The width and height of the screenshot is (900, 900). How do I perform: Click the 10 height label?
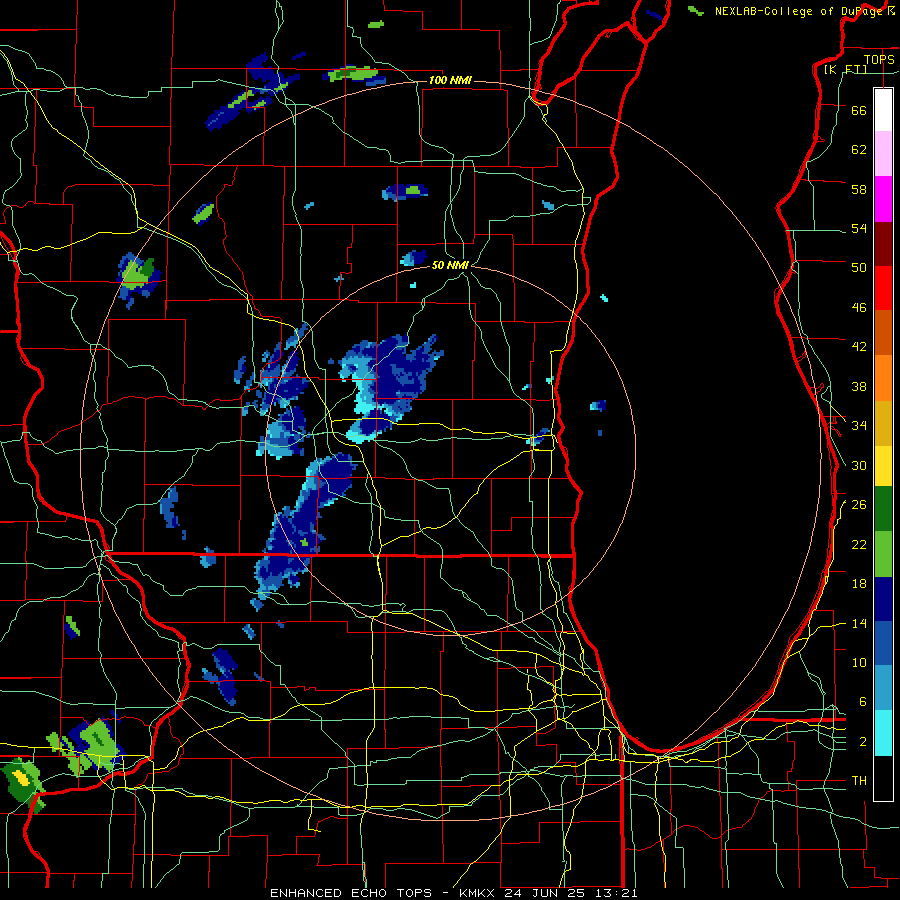point(859,662)
